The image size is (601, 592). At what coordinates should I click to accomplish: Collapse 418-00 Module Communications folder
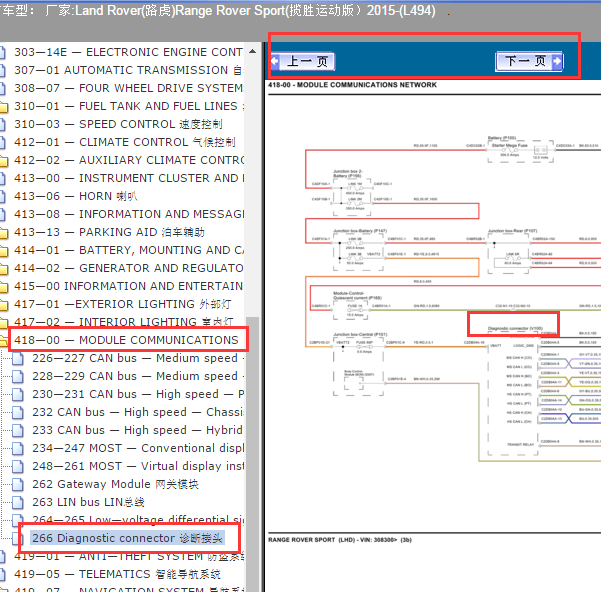click(x=126, y=340)
